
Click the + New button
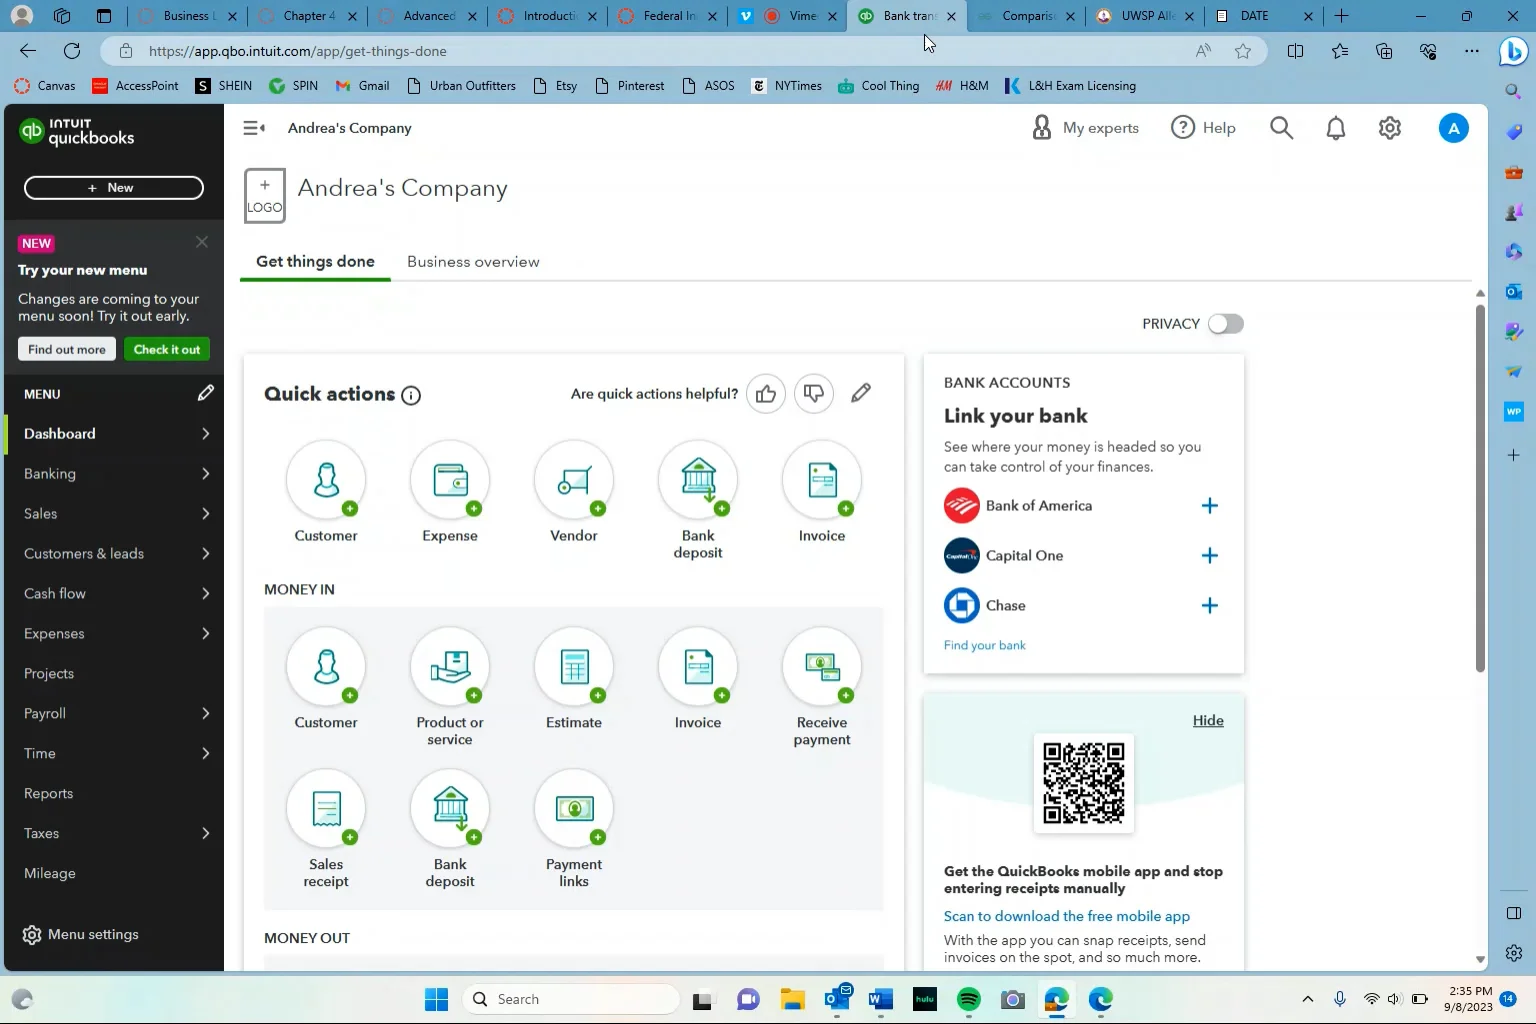pyautogui.click(x=114, y=188)
